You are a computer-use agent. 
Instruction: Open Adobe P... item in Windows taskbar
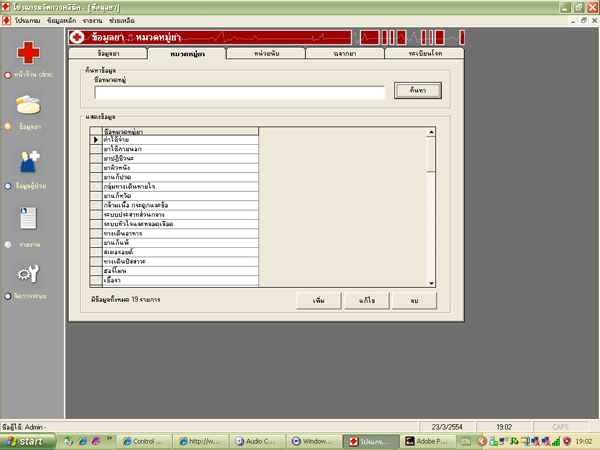425,440
